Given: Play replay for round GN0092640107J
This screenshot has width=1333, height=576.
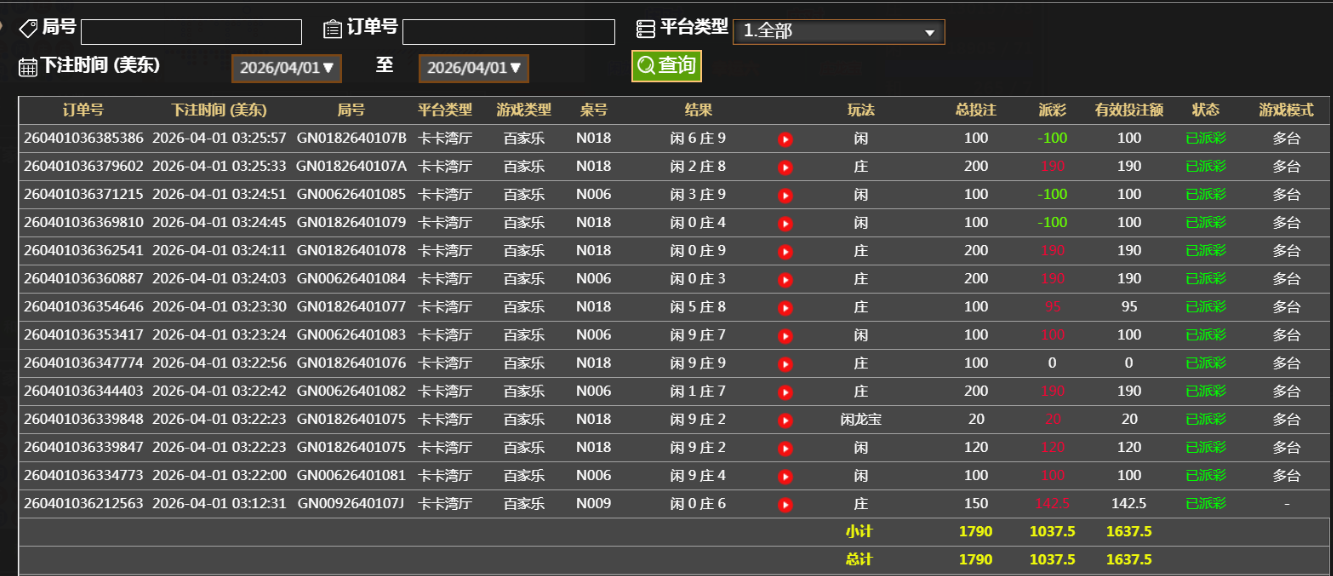Looking at the screenshot, I should 785,505.
